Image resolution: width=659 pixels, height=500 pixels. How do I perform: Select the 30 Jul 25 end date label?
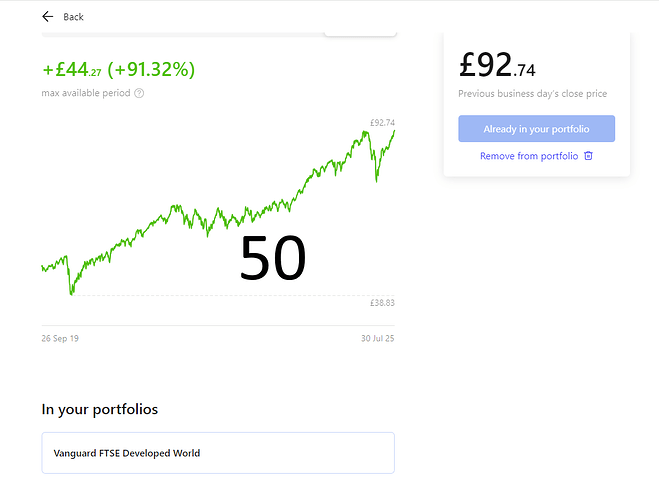378,339
